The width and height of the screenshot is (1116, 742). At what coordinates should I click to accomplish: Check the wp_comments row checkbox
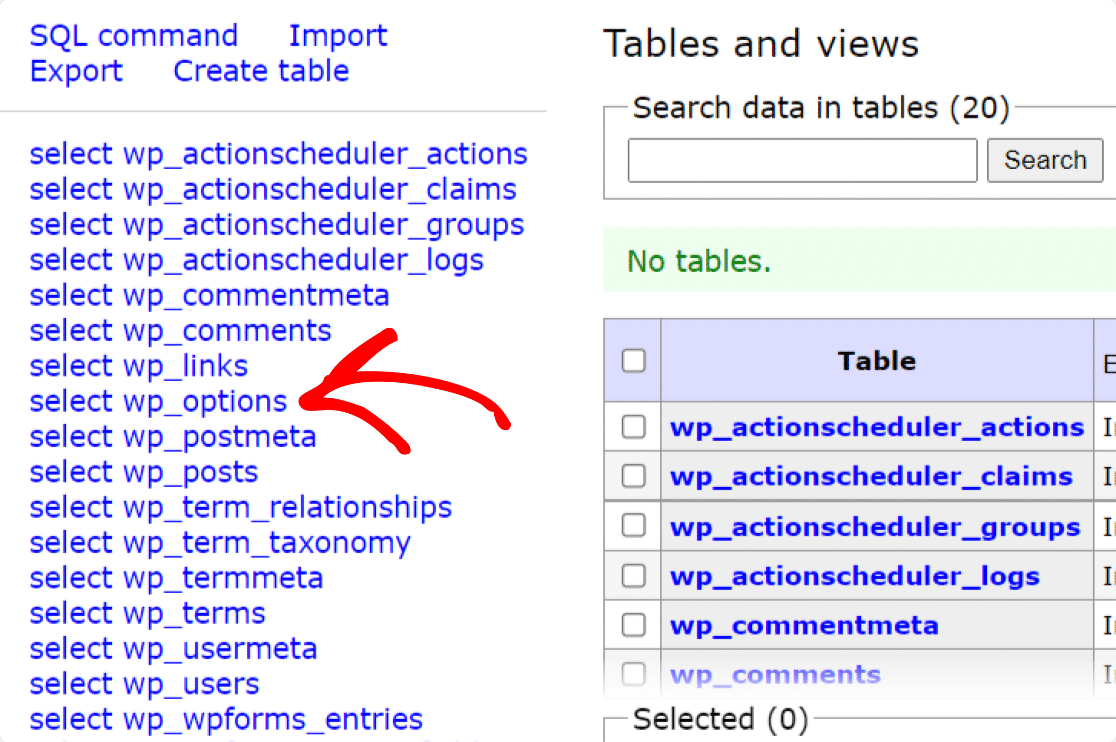click(x=633, y=674)
